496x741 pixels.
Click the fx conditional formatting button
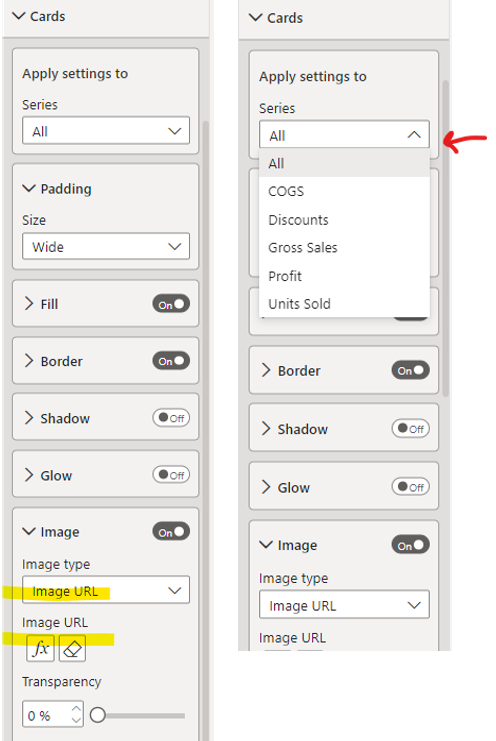point(41,648)
